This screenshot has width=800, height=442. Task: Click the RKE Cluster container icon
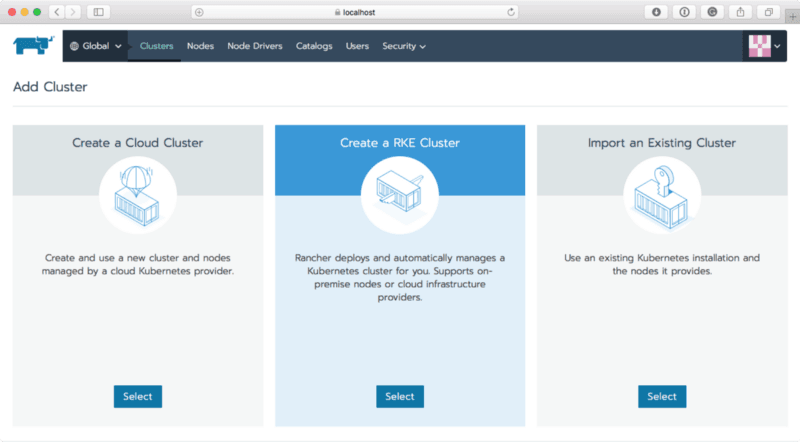point(399,196)
